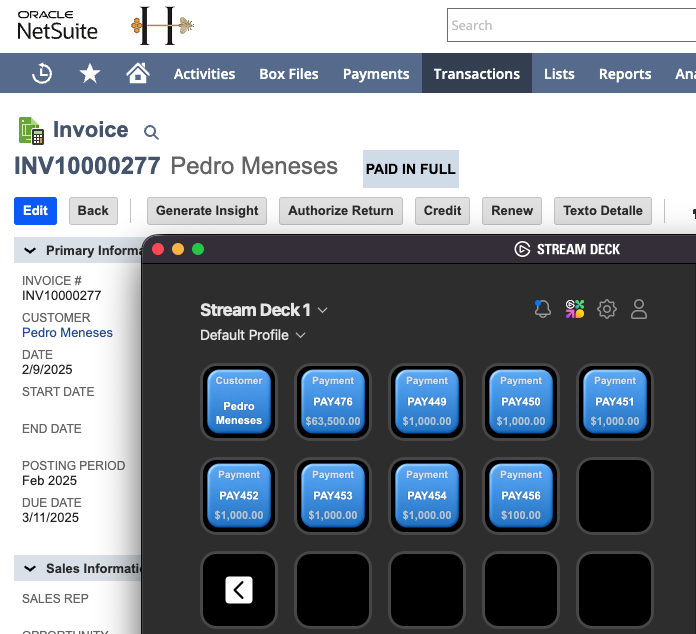Click the company H logo with bee
This screenshot has width=696, height=634.
point(162,25)
